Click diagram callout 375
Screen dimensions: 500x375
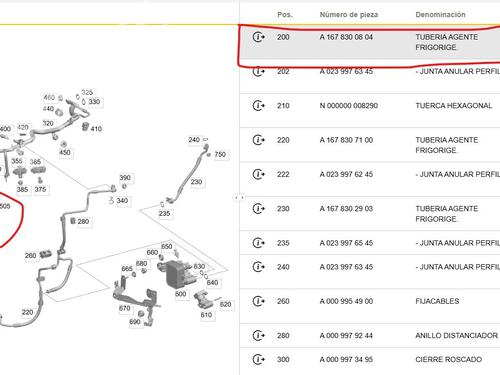pyautogui.click(x=40, y=189)
